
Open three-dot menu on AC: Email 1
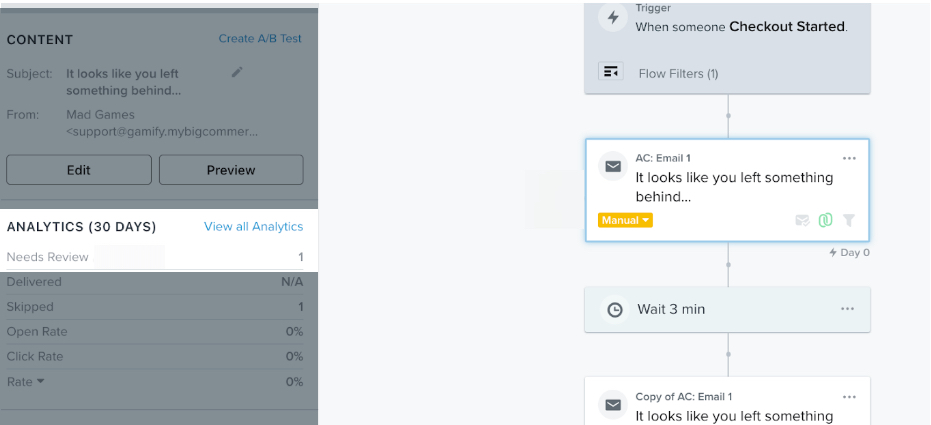849,158
